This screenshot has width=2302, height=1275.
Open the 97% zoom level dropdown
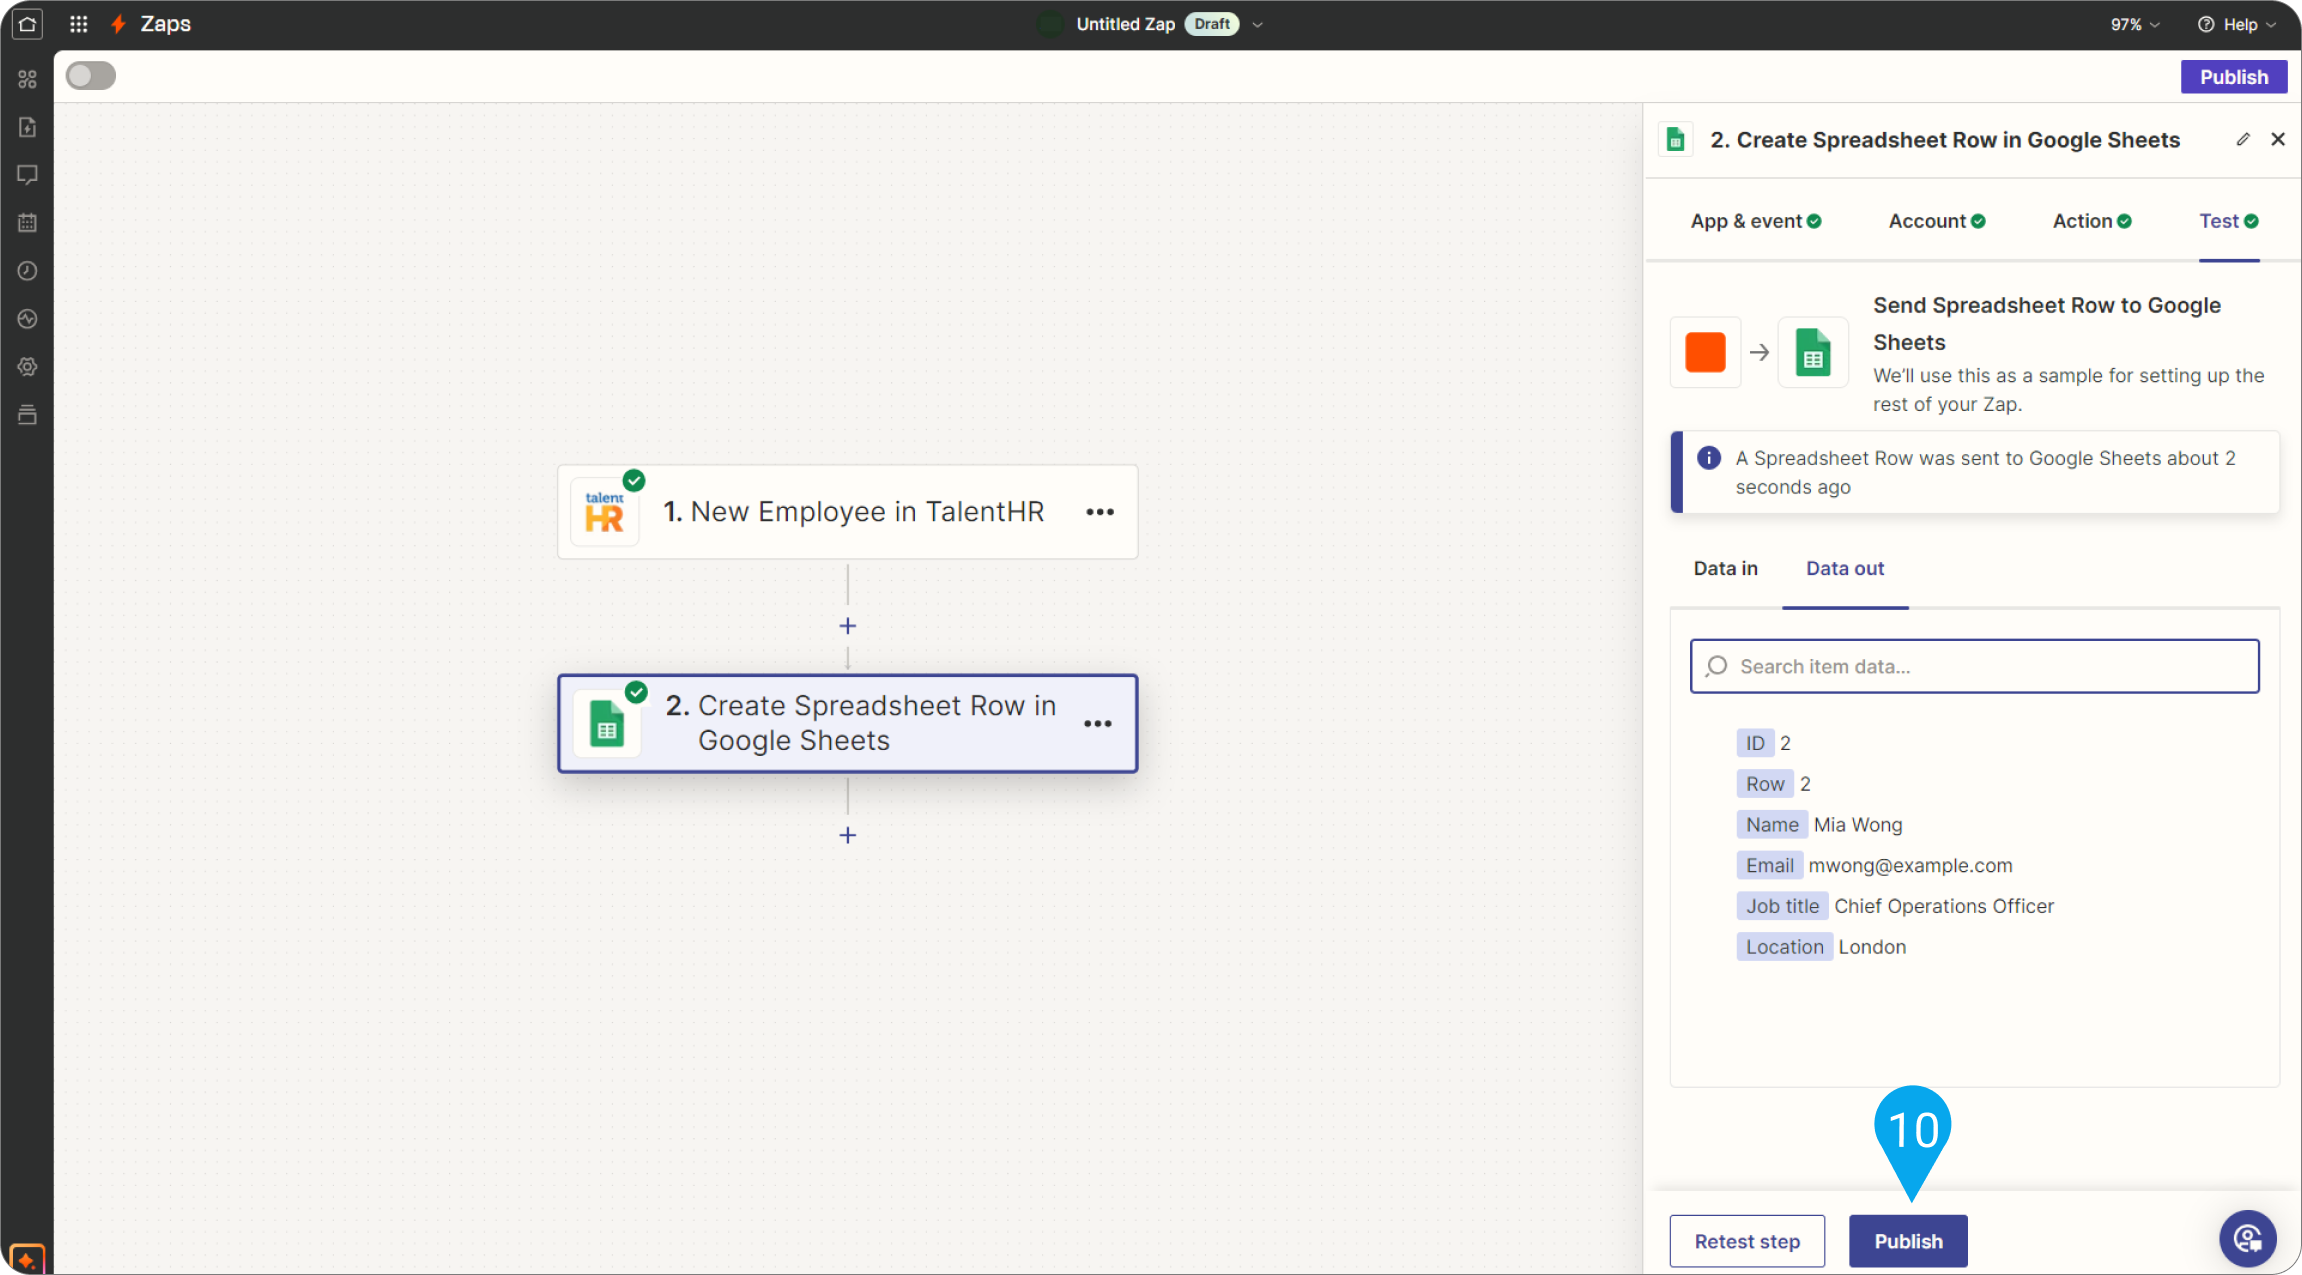pos(2135,24)
